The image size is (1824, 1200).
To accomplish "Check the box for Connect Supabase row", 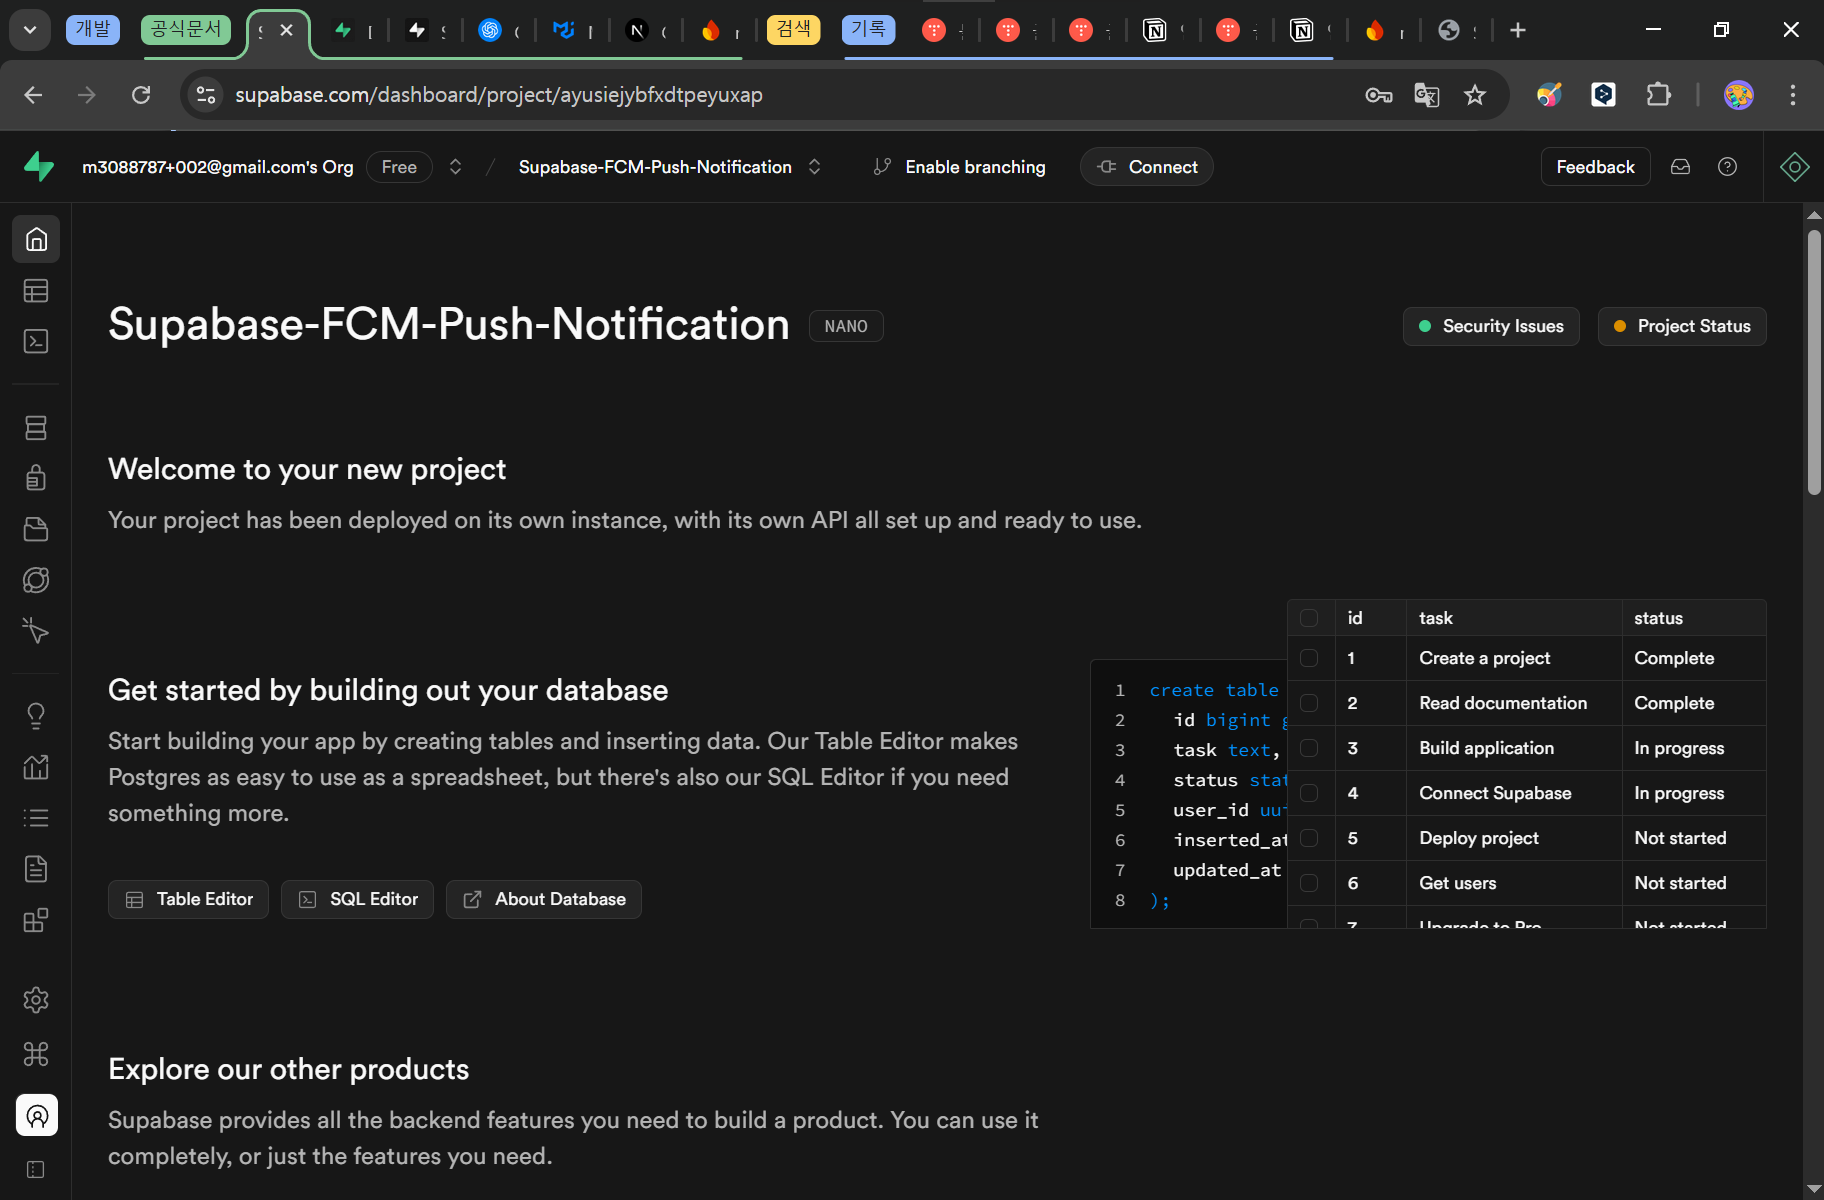I will click(x=1309, y=793).
